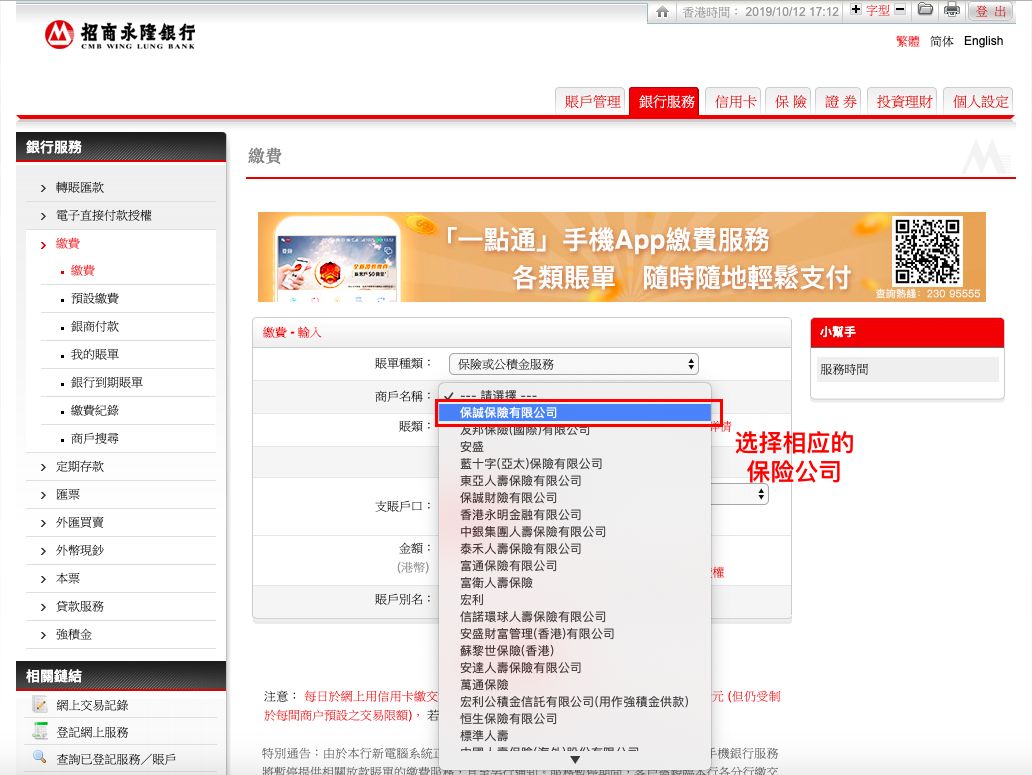The image size is (1032, 775).
Task: Choose 蘇黎世保險(香港) from merchant list
Action: (x=575, y=651)
